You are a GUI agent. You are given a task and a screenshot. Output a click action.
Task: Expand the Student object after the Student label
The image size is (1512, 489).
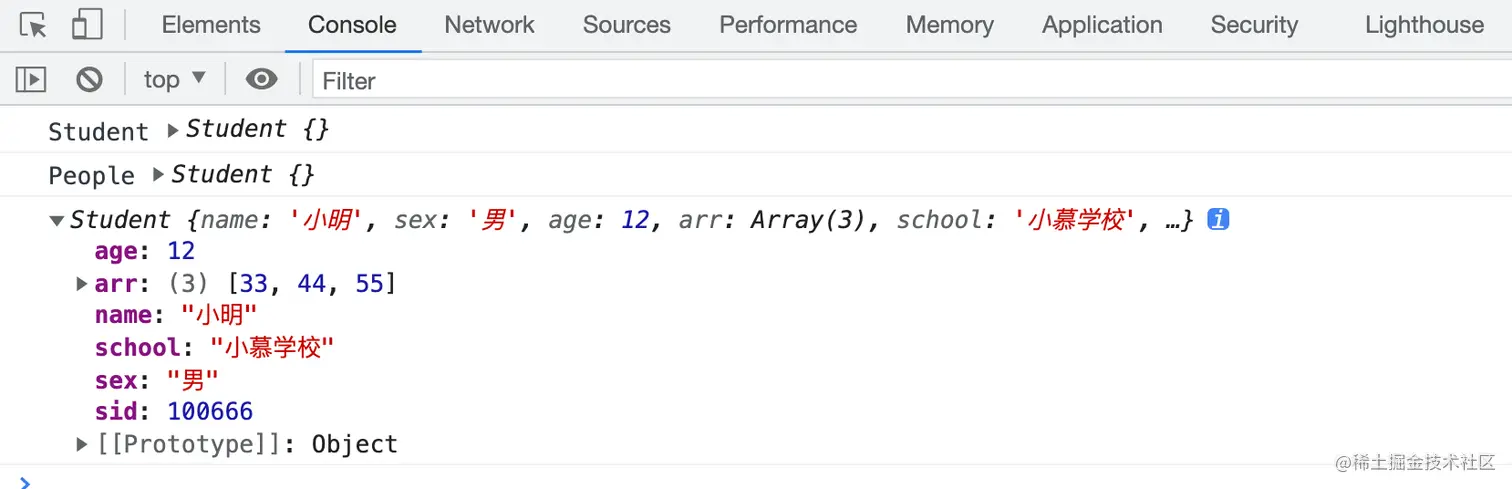173,130
